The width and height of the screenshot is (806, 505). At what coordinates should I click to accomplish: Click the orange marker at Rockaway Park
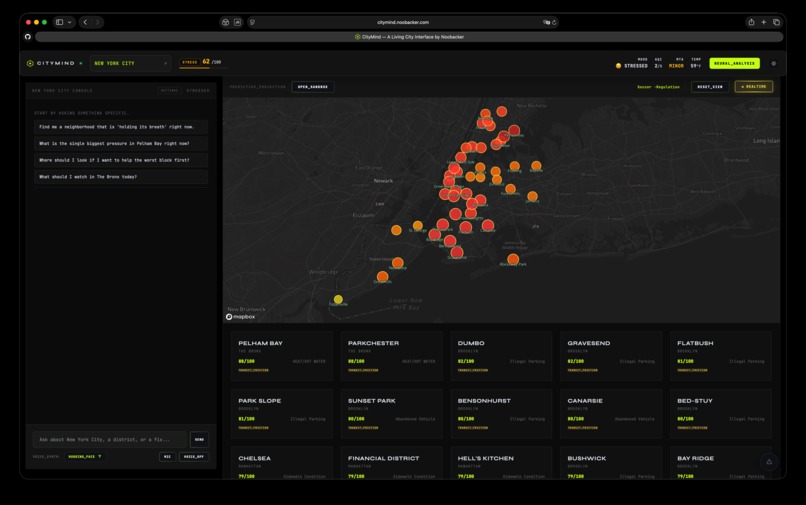tap(513, 259)
